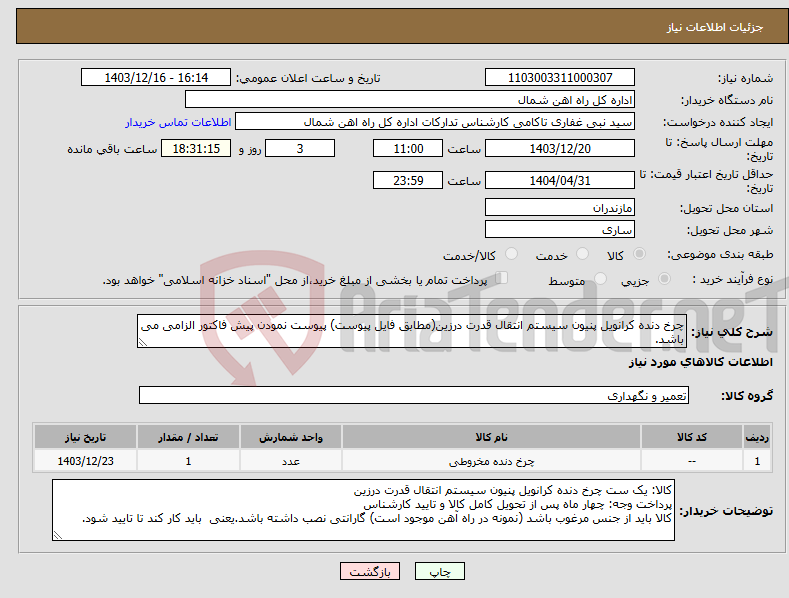Click the item name cell چرخ دنده مخروطی
Image resolution: width=789 pixels, height=598 pixels.
491,461
